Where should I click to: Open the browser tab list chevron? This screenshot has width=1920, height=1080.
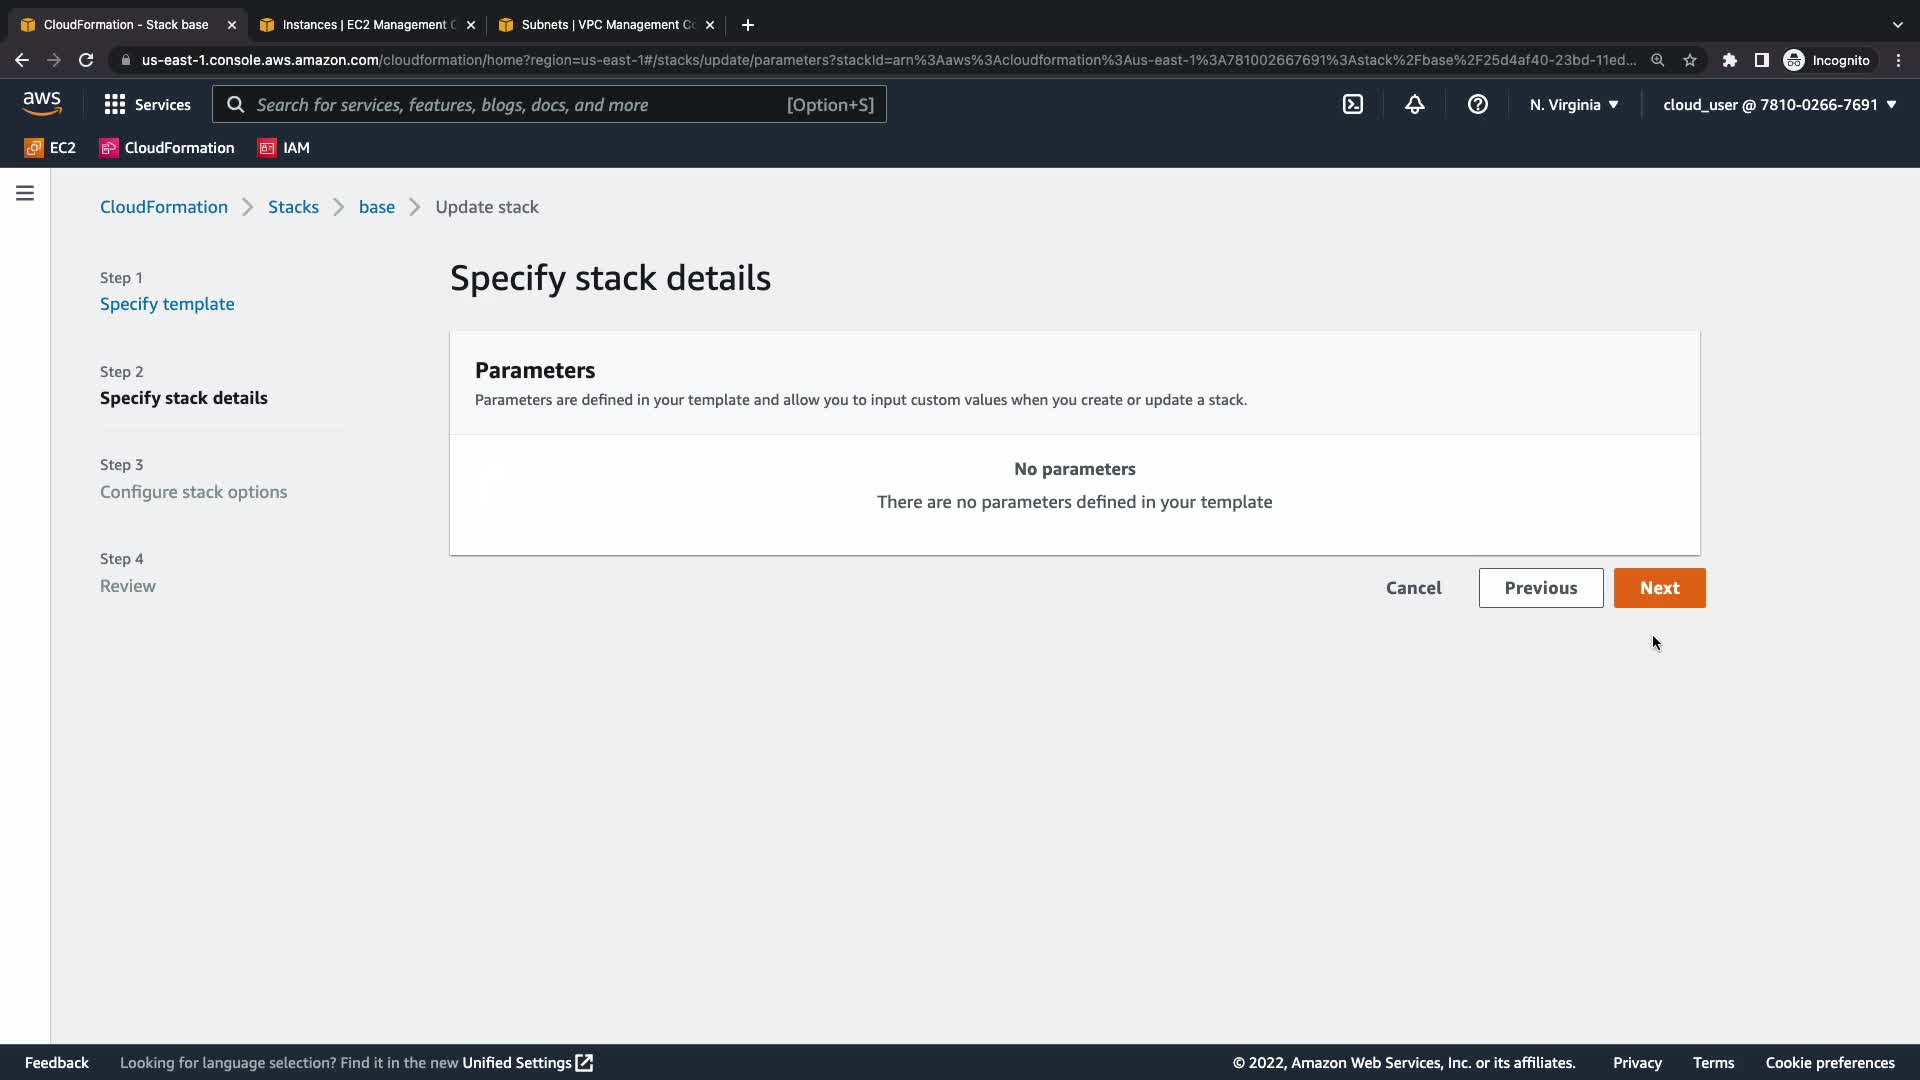pyautogui.click(x=1897, y=24)
